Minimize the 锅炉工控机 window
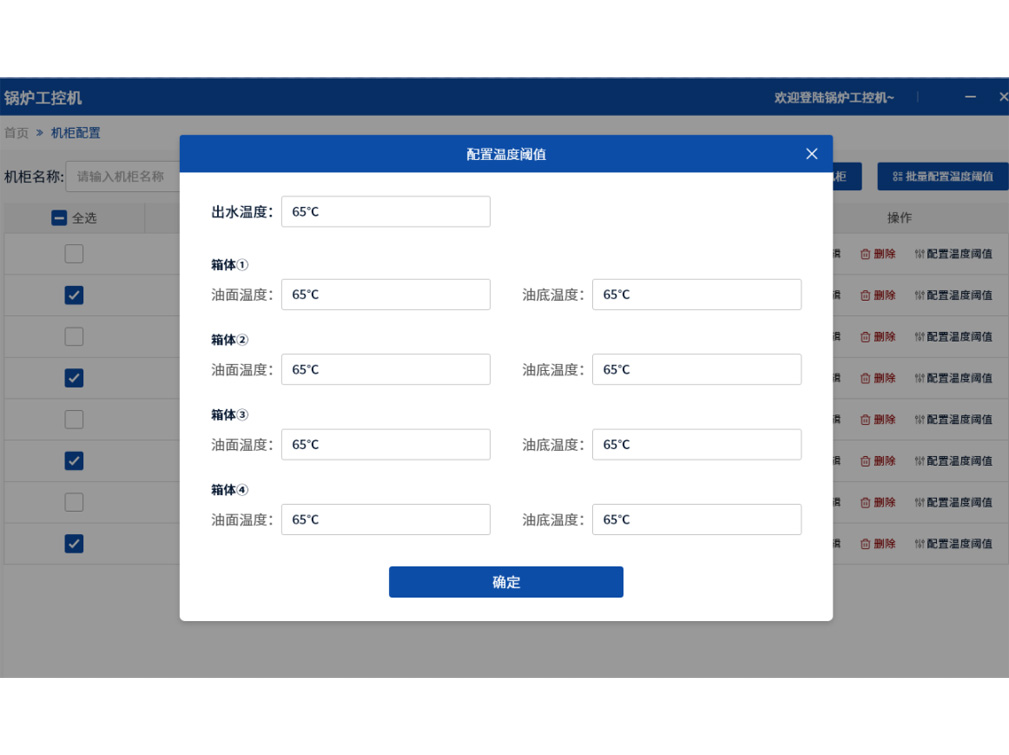The image size is (1009, 755). [x=970, y=97]
